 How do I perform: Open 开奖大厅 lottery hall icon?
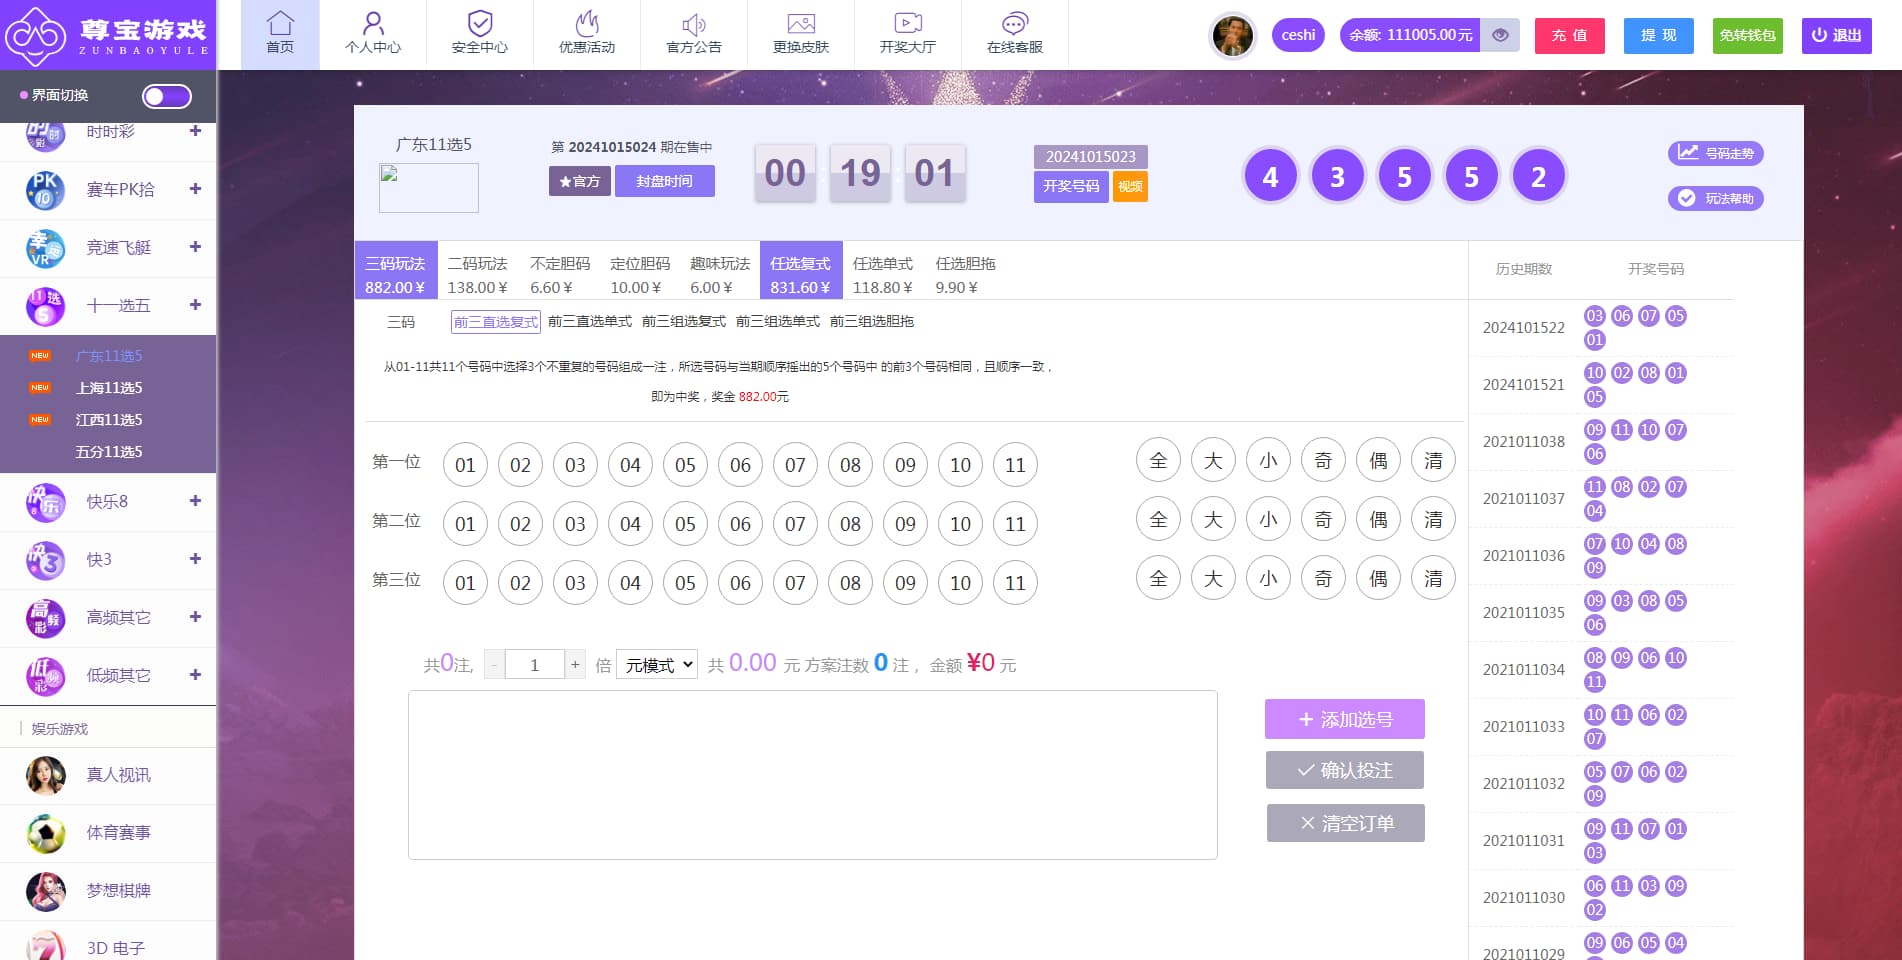point(908,24)
